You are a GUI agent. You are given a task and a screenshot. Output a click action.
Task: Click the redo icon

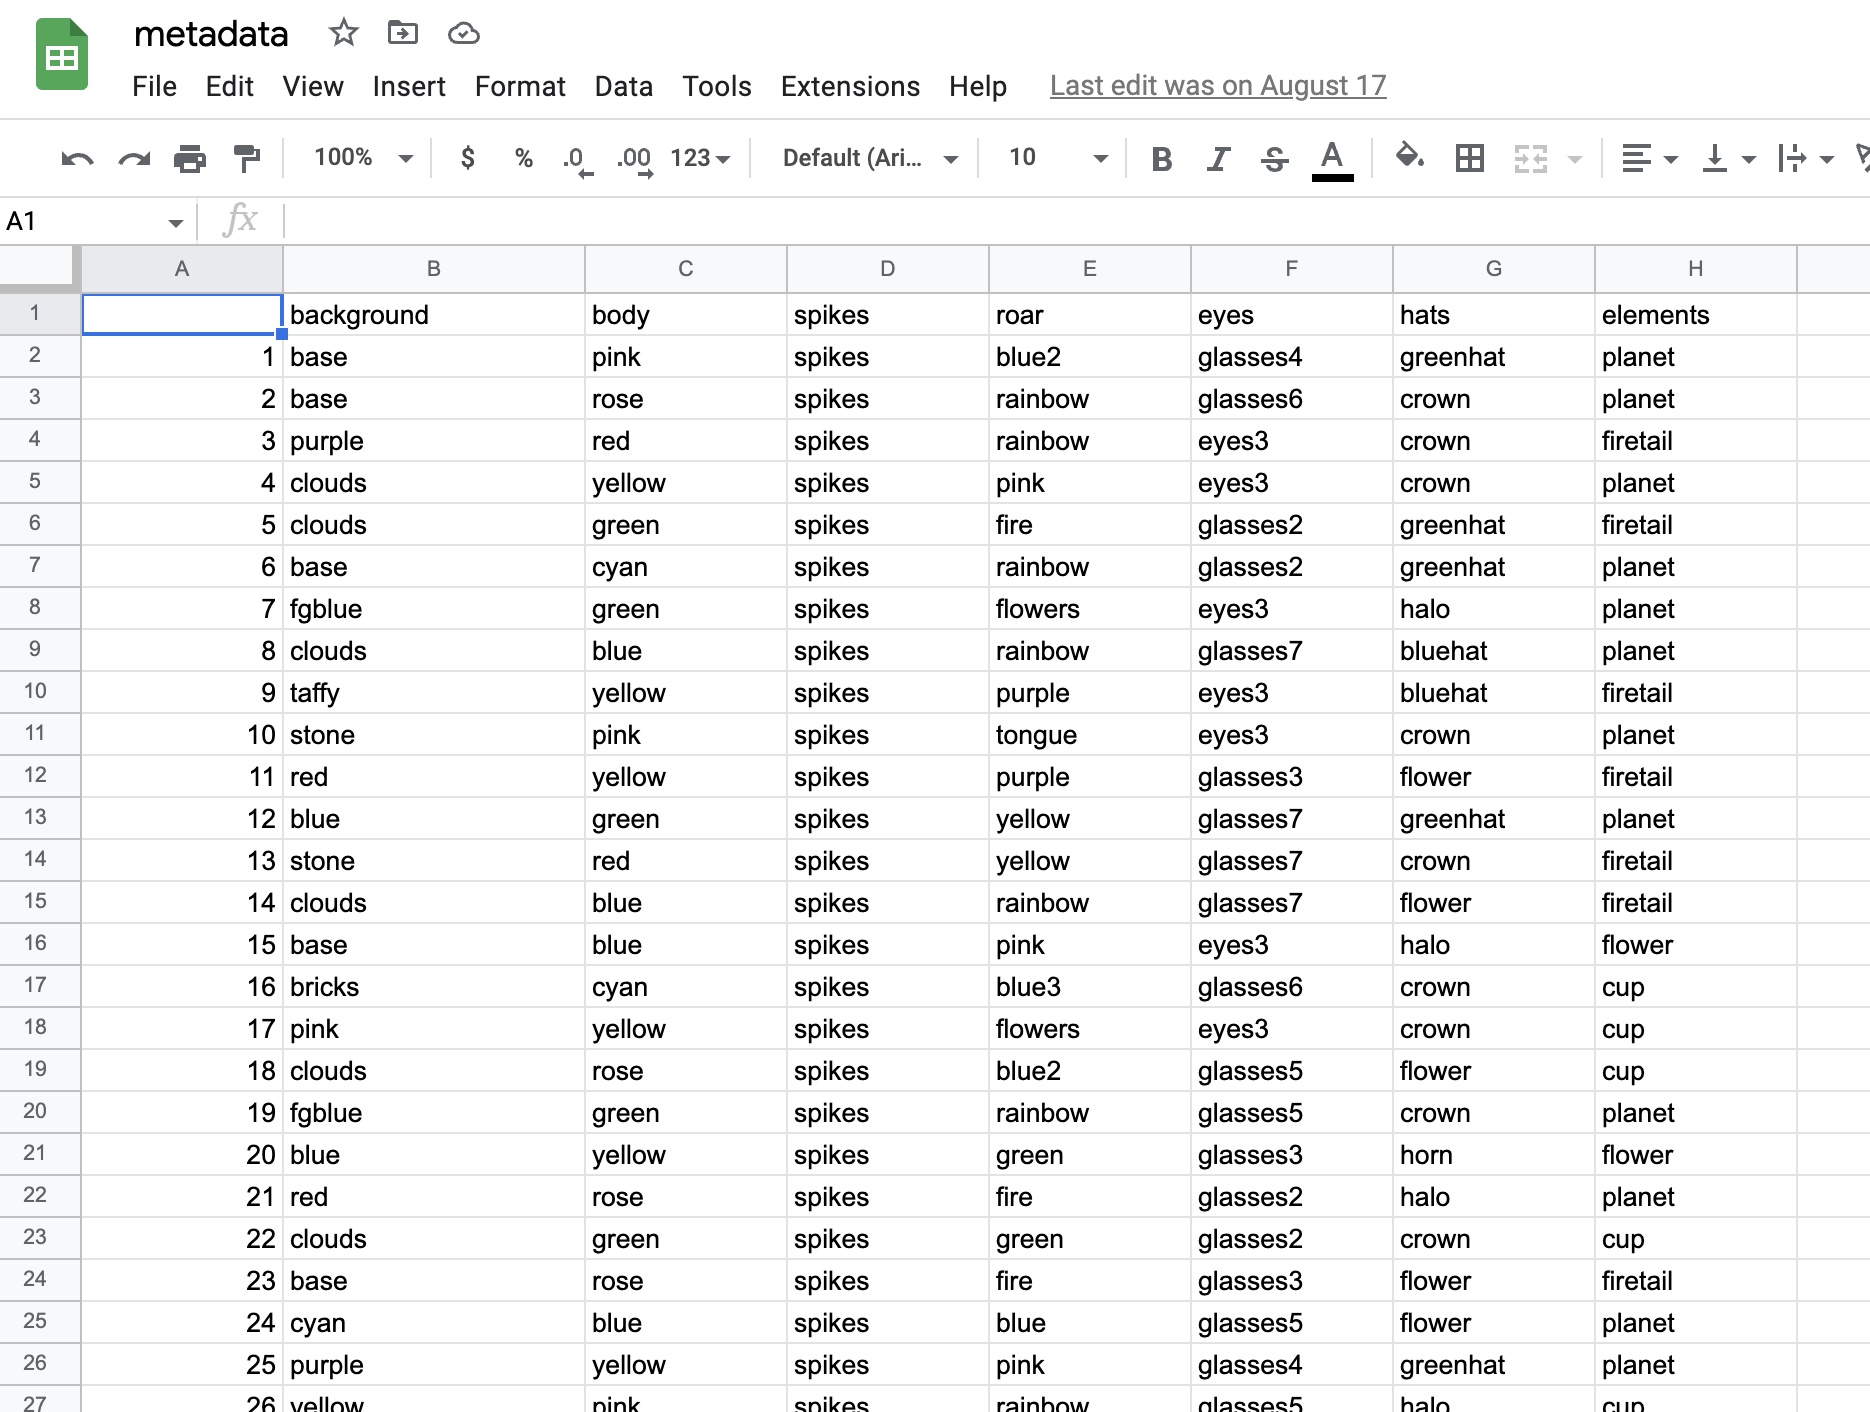coord(134,158)
